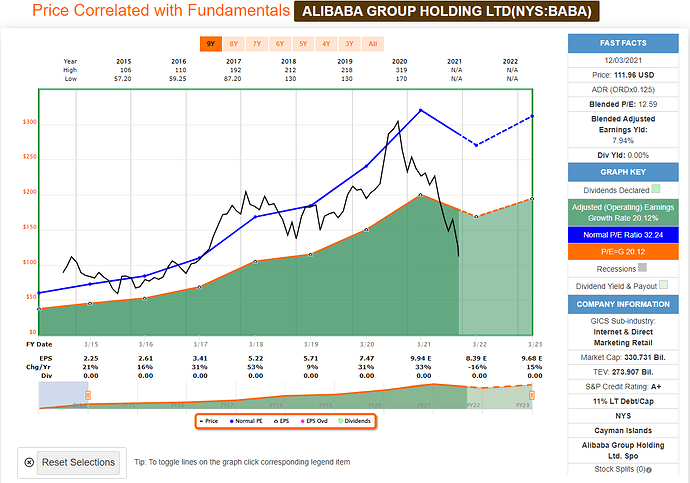690x483 pixels.
Task: Click the Div Yld: 0.00% text
Action: pyautogui.click(x=623, y=155)
